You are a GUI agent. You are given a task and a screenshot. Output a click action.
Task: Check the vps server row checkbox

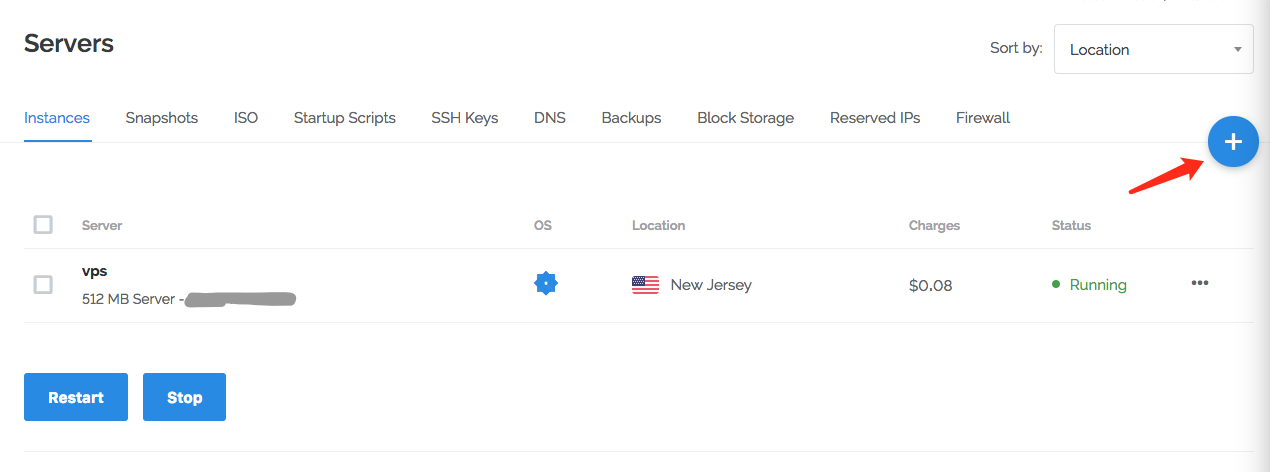[43, 285]
